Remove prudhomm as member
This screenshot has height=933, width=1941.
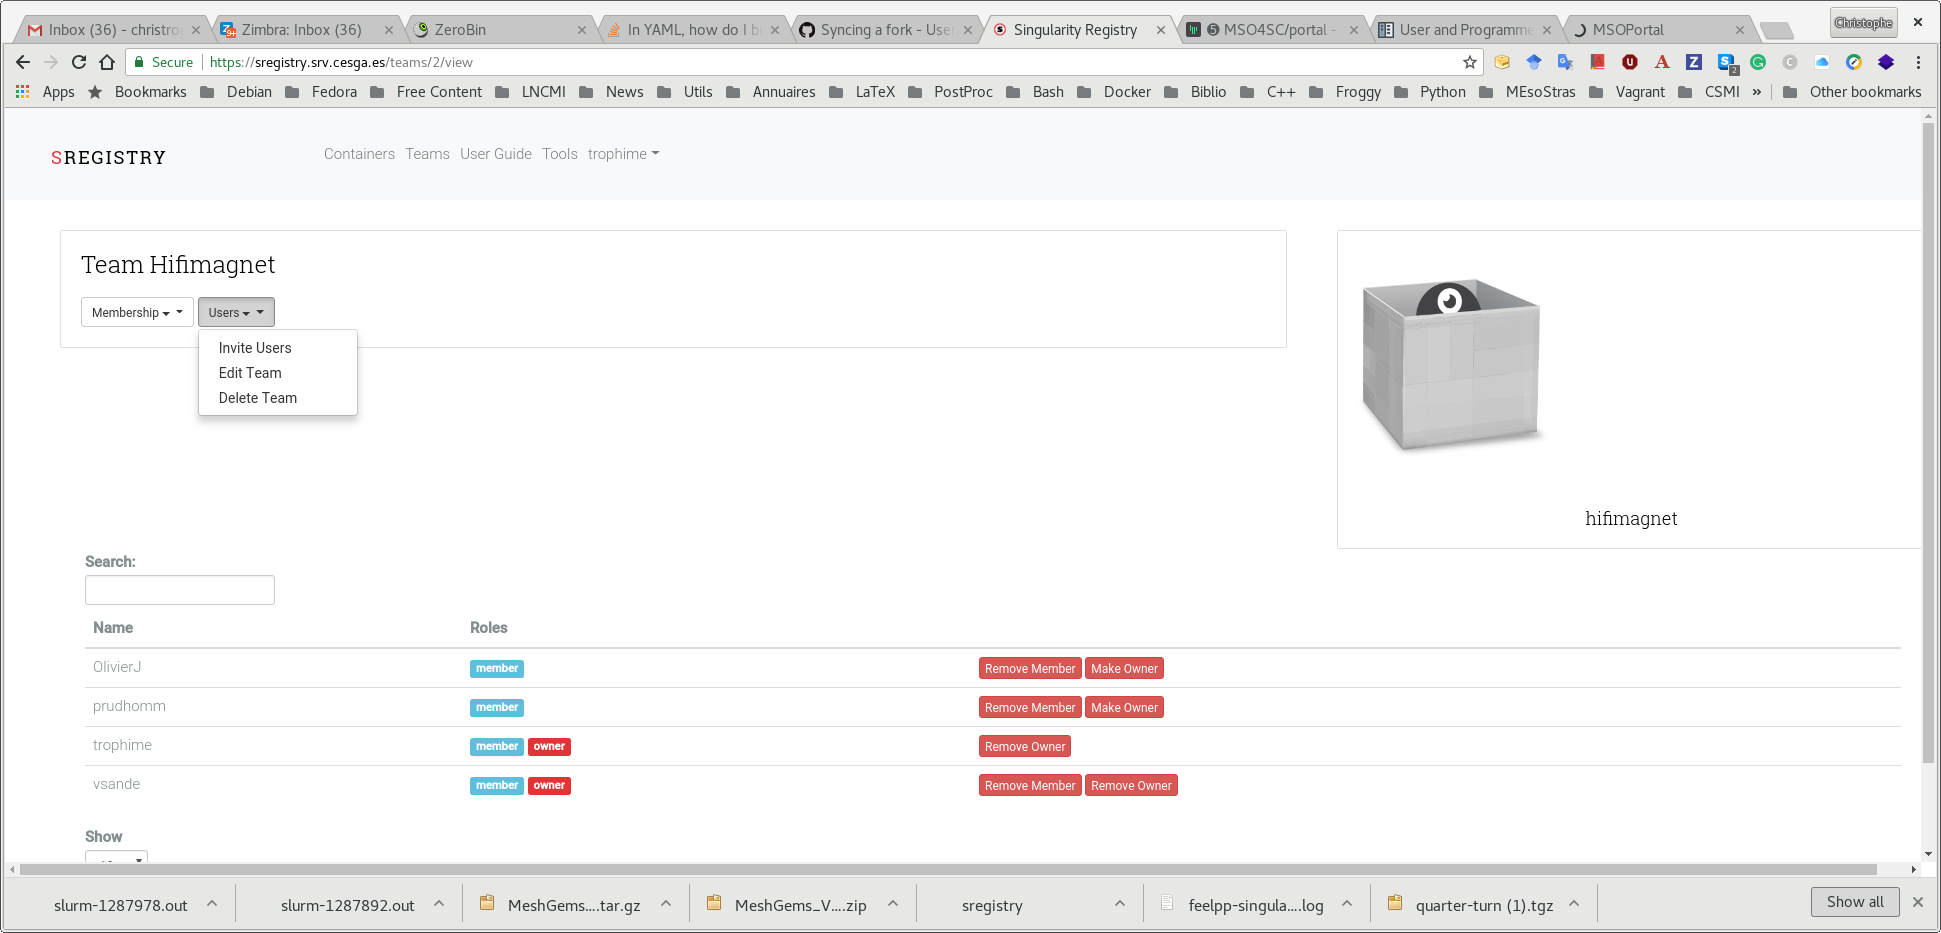coord(1030,708)
